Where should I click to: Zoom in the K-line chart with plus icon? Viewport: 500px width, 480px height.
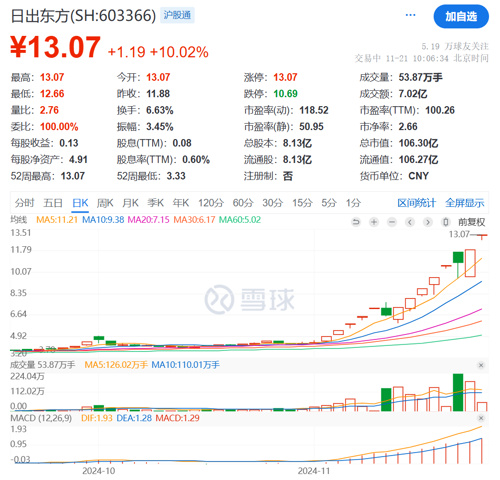tap(374, 222)
